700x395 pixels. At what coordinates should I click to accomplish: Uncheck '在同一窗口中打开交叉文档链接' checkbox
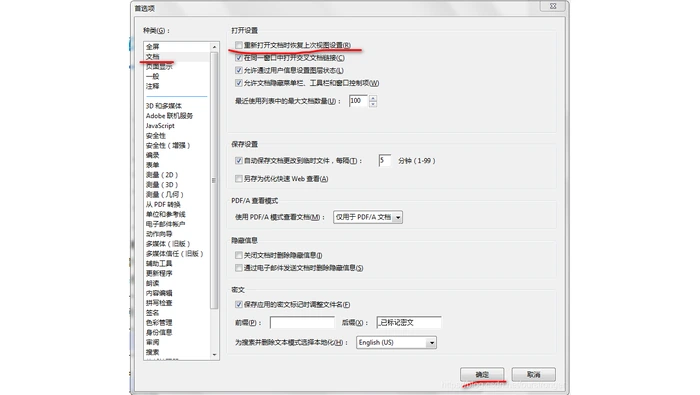(x=239, y=58)
